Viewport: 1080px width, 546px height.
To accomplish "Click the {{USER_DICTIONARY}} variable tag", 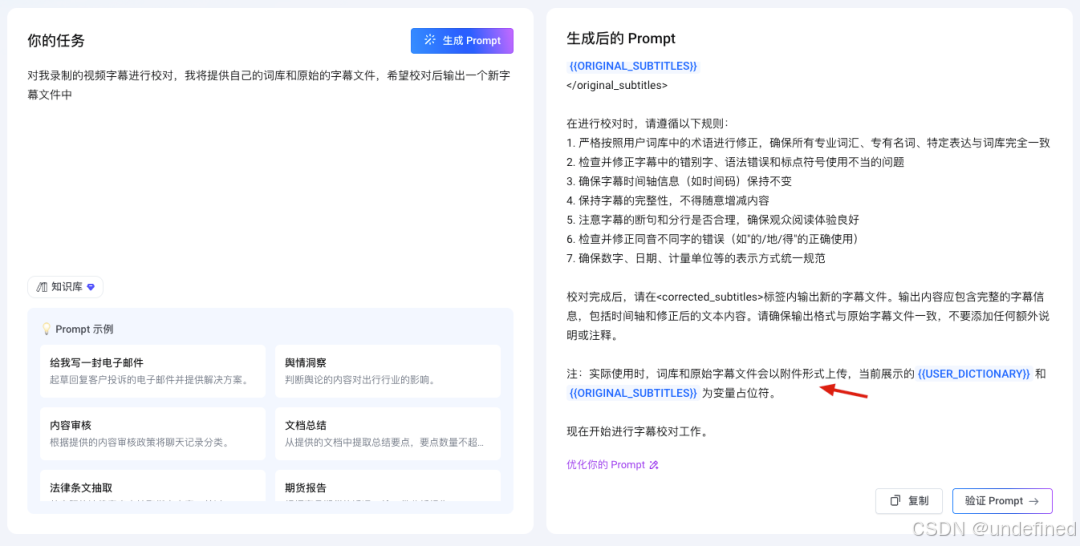I will click(974, 374).
